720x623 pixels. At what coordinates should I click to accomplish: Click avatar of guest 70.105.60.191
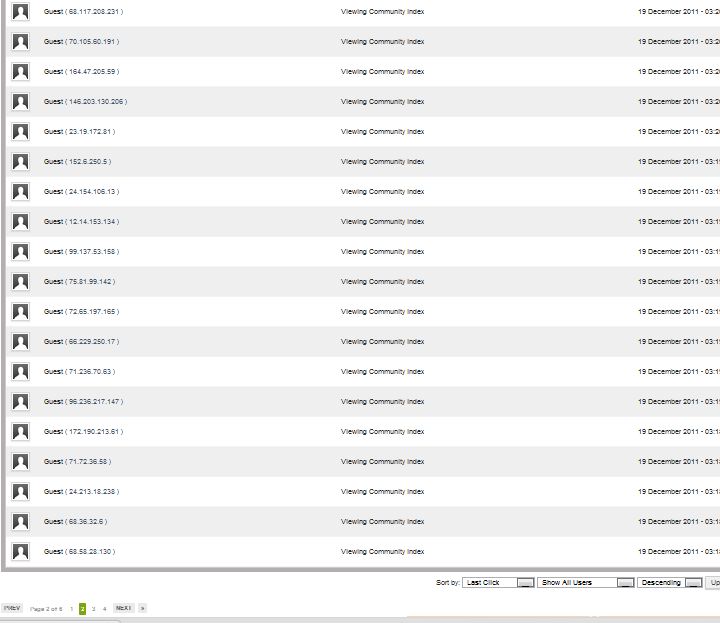[x=20, y=42]
